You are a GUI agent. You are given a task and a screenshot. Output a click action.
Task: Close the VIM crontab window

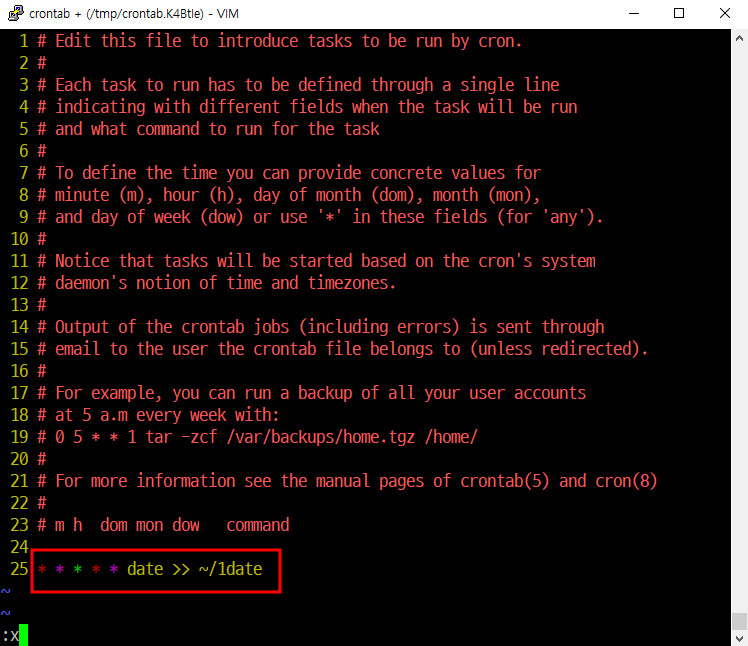click(x=724, y=13)
